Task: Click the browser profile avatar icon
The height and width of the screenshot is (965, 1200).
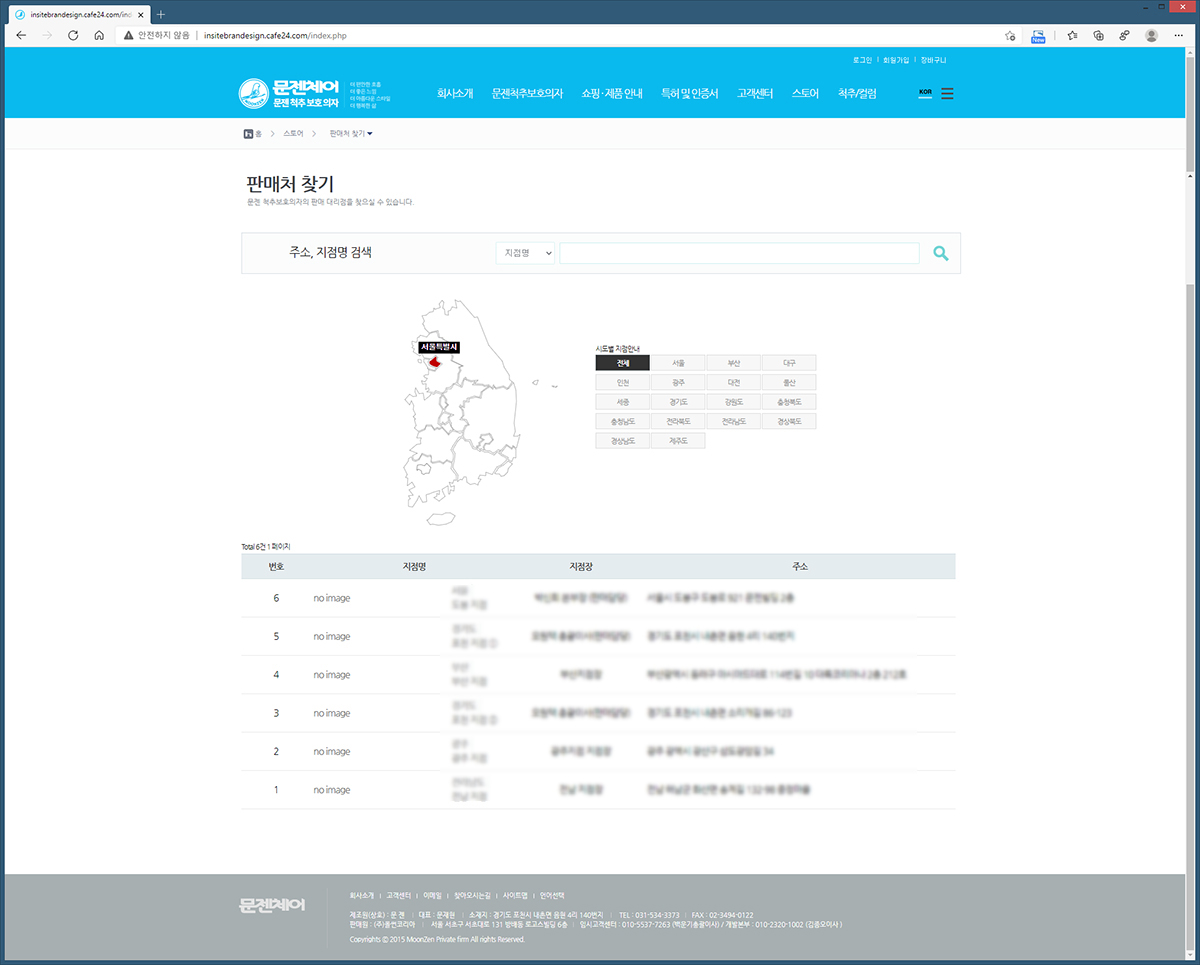Action: 1151,35
